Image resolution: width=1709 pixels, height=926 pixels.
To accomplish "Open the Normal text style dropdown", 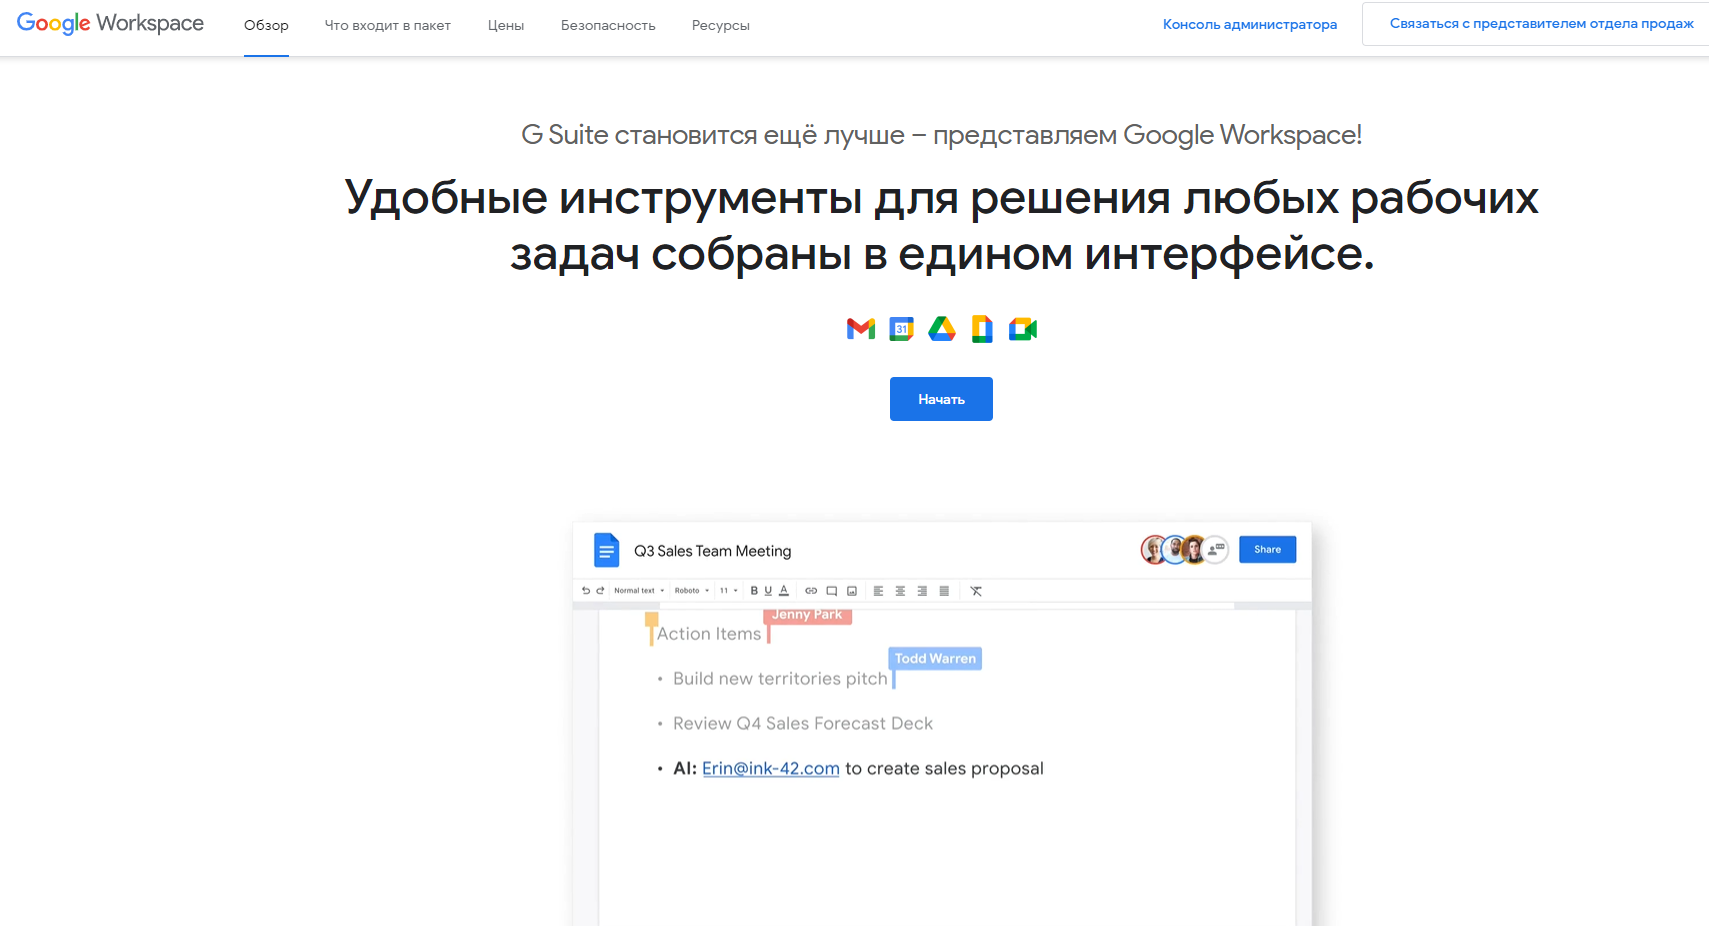I will tap(639, 591).
